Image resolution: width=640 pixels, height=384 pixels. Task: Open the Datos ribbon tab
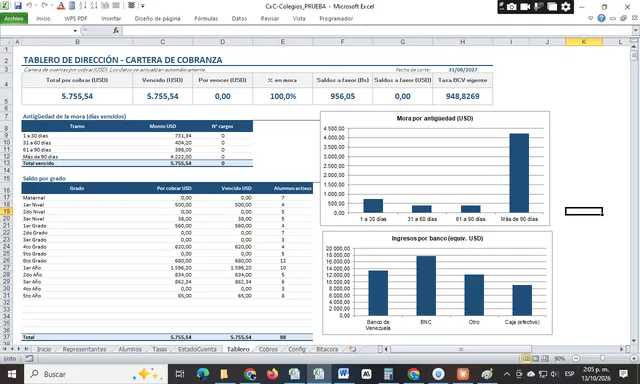pos(239,18)
